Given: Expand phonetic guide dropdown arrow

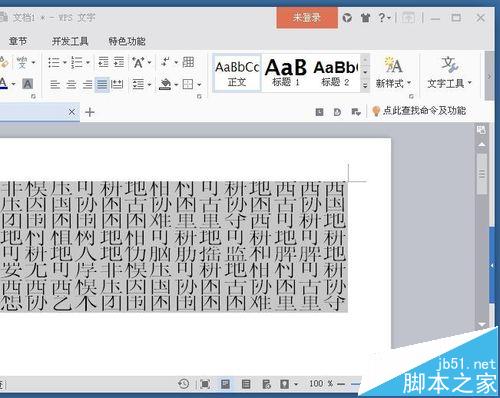Looking at the screenshot, I should click(33, 62).
